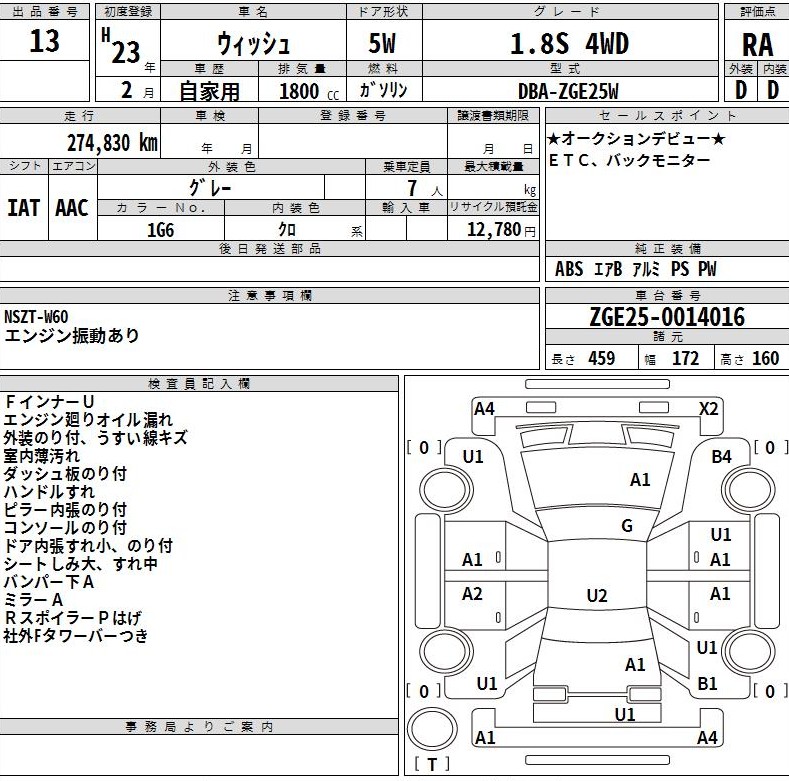The height and width of the screenshot is (781, 789).
Task: Click the セールスポイント header
Action: point(667,115)
